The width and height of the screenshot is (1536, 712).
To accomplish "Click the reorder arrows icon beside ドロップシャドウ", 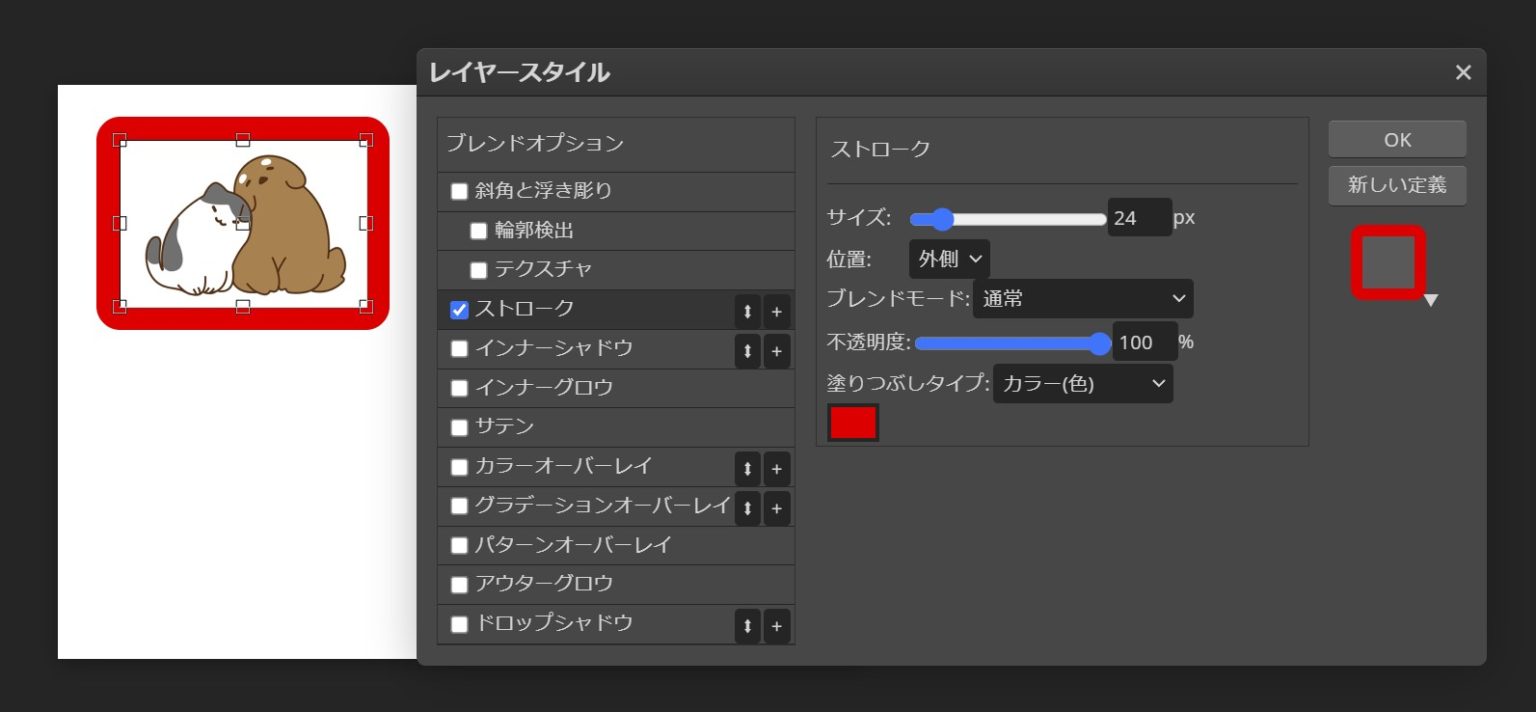I will coord(747,625).
